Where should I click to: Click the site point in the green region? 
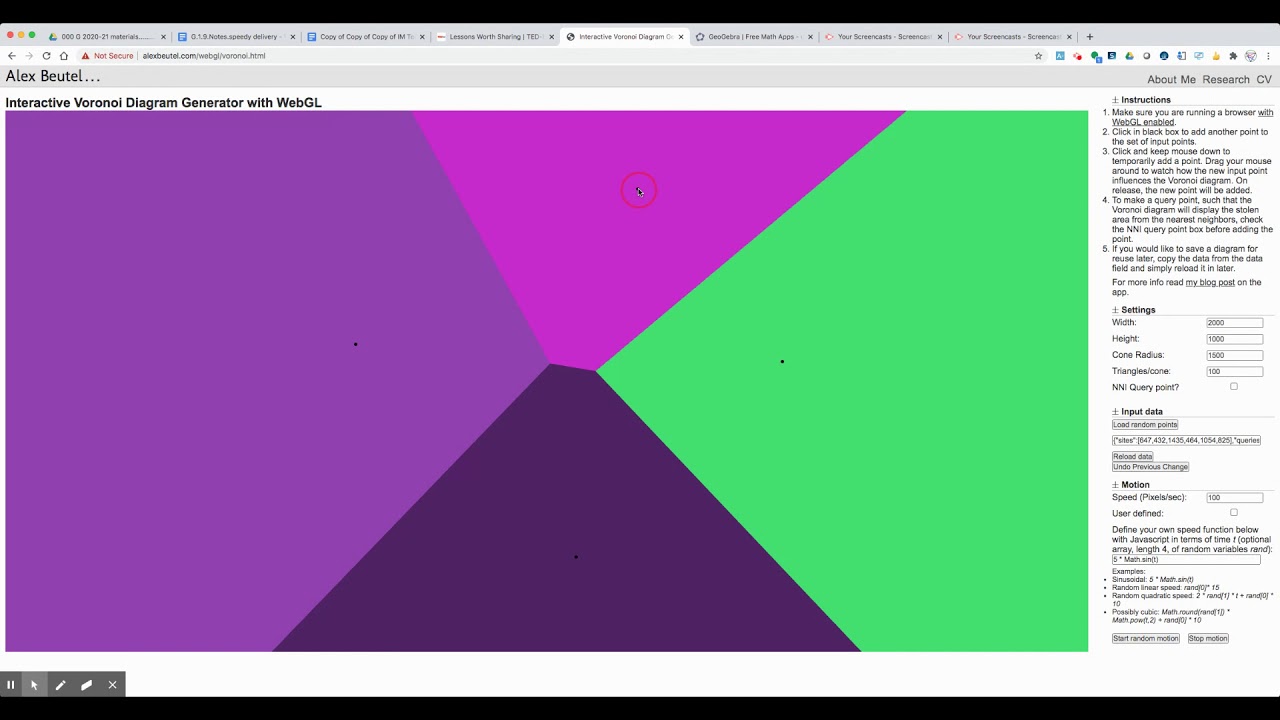click(782, 361)
